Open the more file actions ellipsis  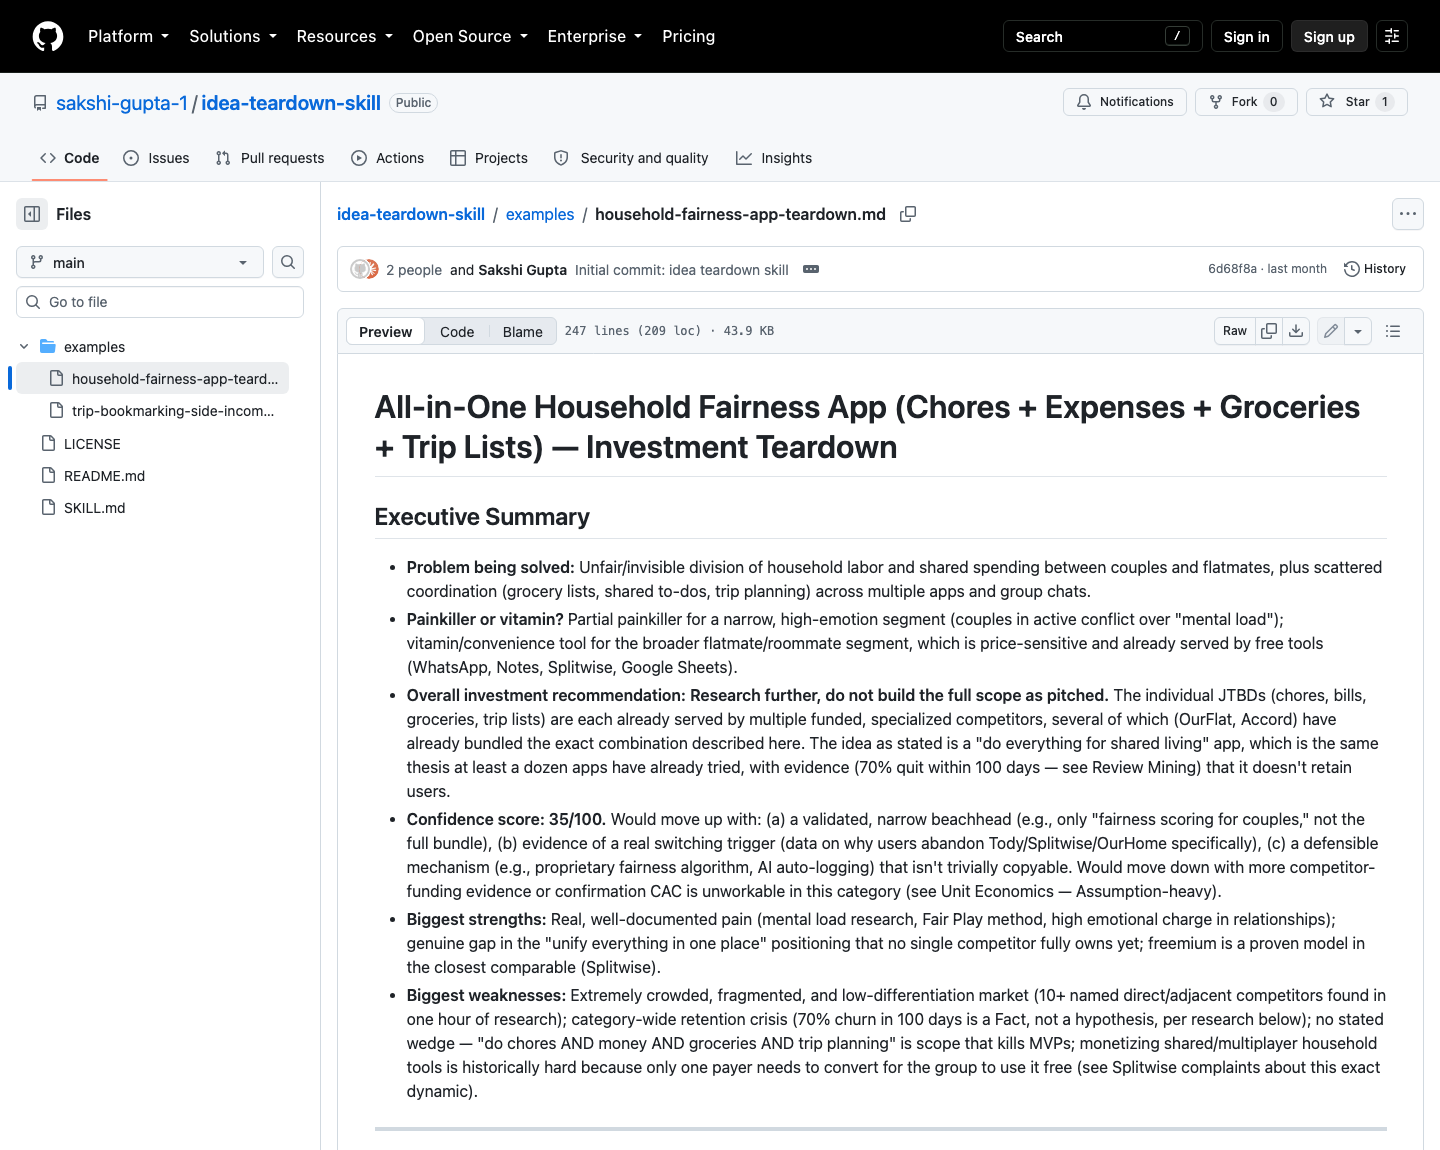1408,214
